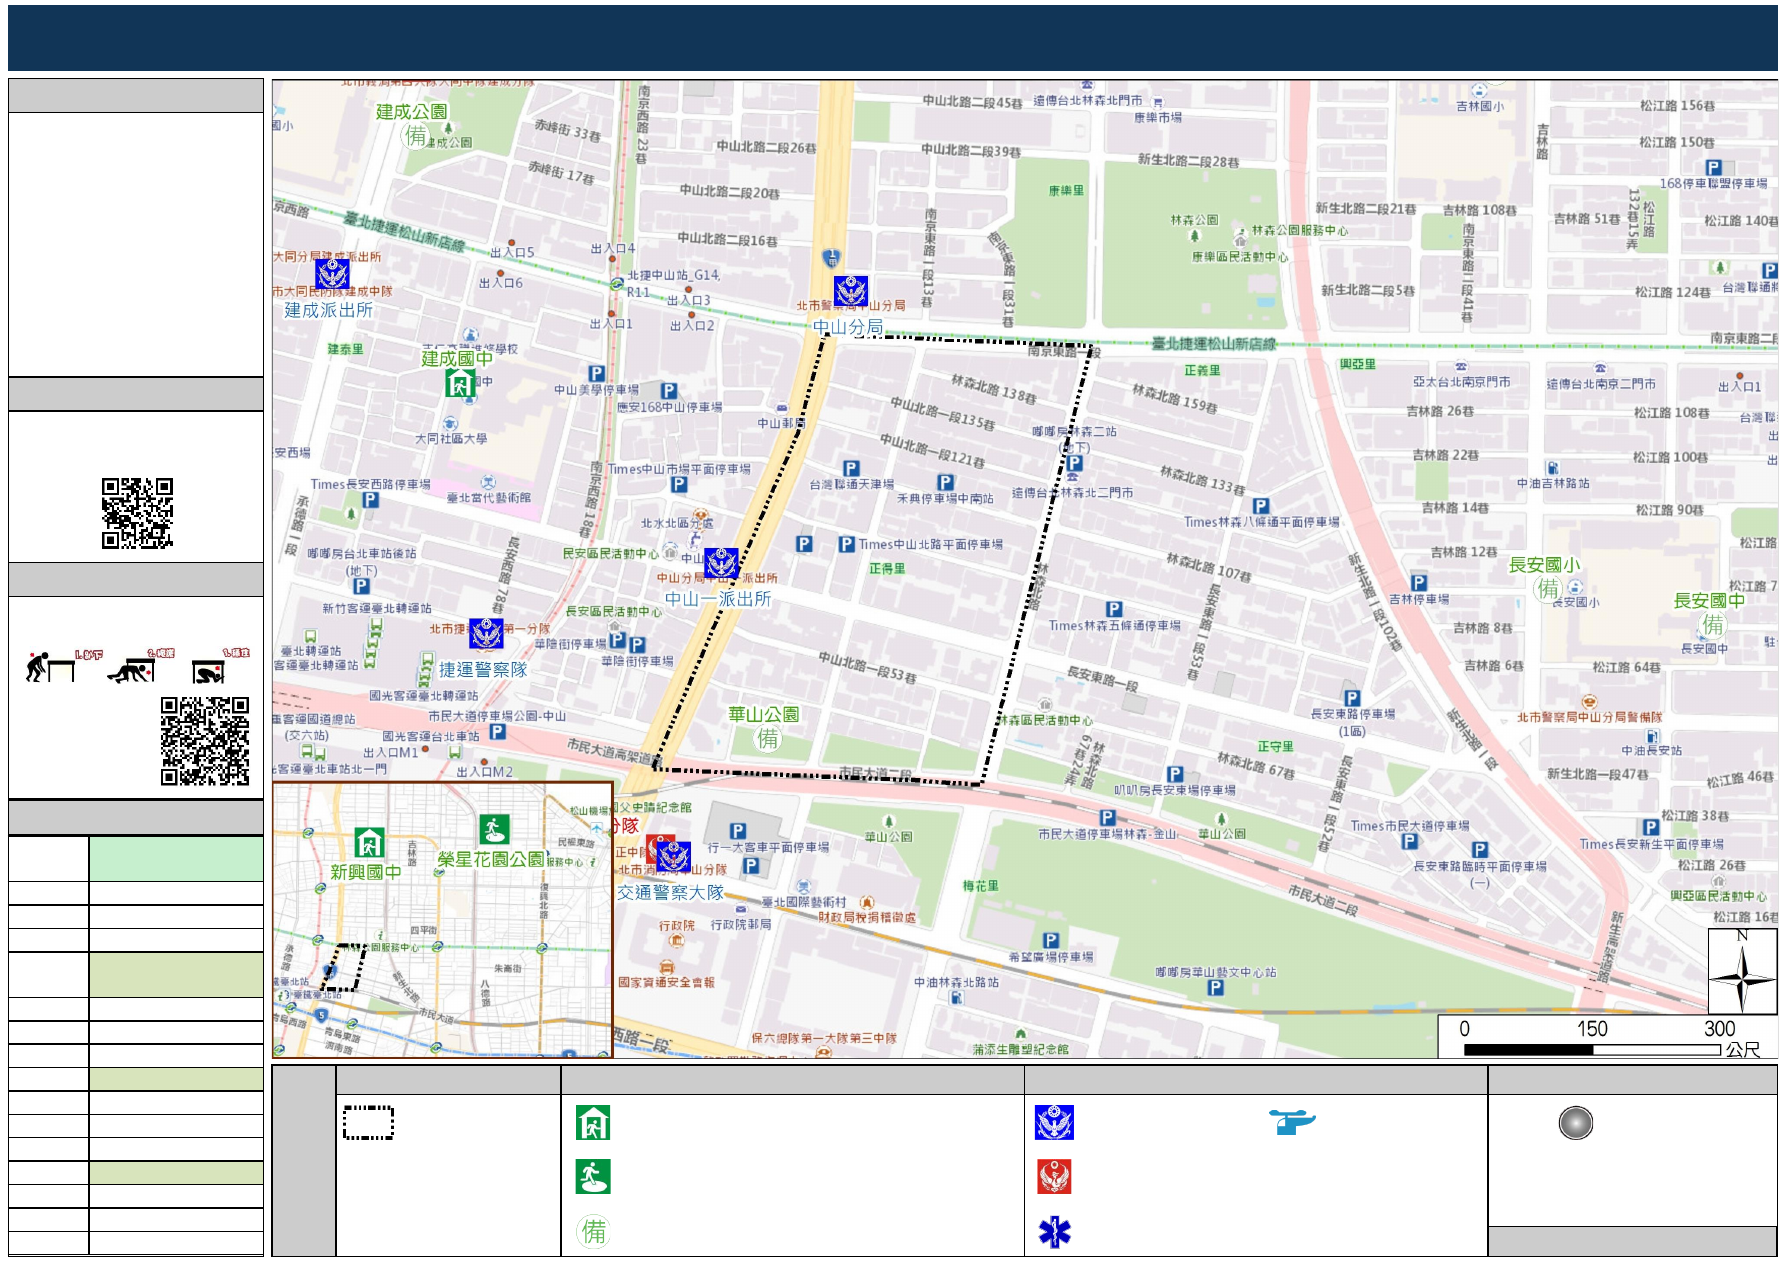Click the 長安國中 green label
The height and width of the screenshot is (1263, 1786).
(1709, 600)
